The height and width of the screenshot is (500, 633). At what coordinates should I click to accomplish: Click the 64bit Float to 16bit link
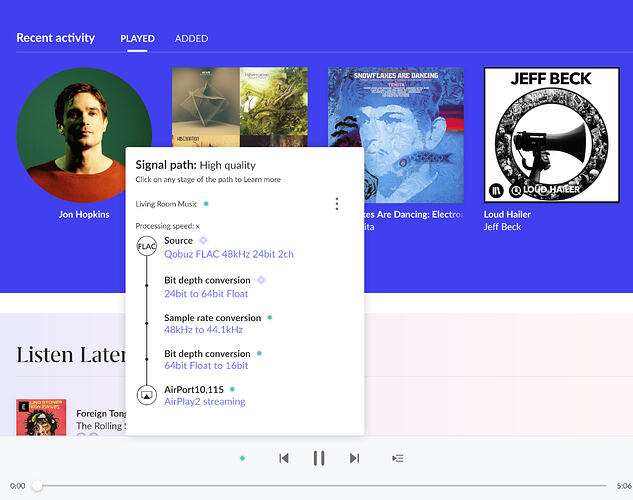(x=206, y=366)
